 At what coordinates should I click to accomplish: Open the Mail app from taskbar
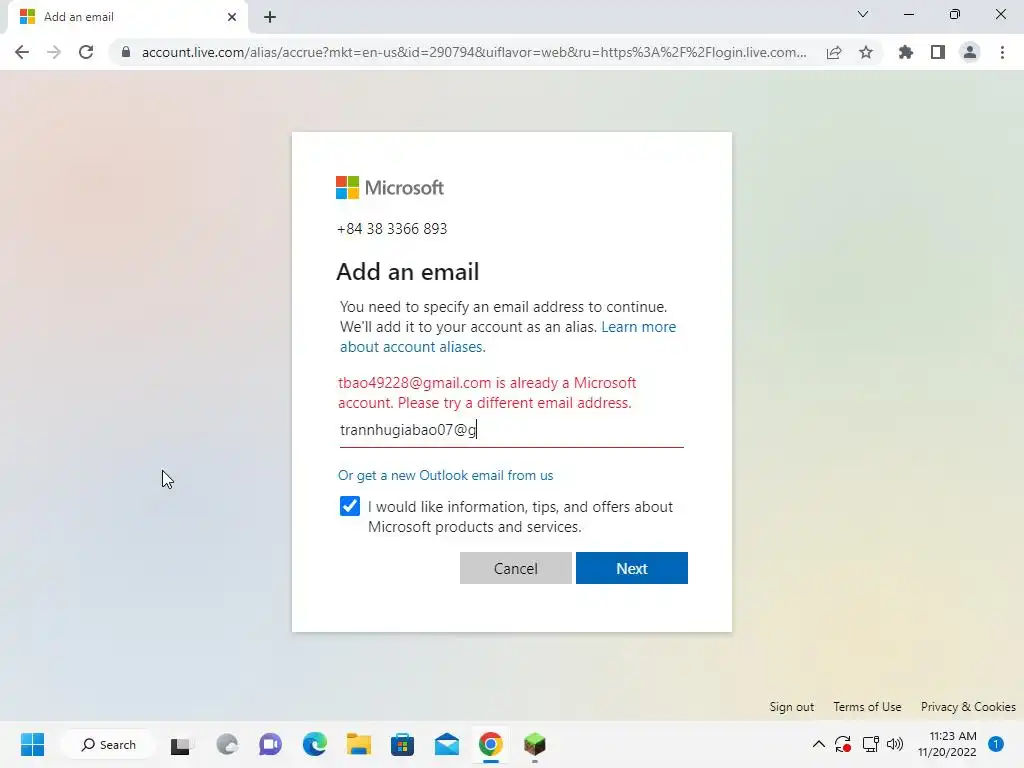447,744
